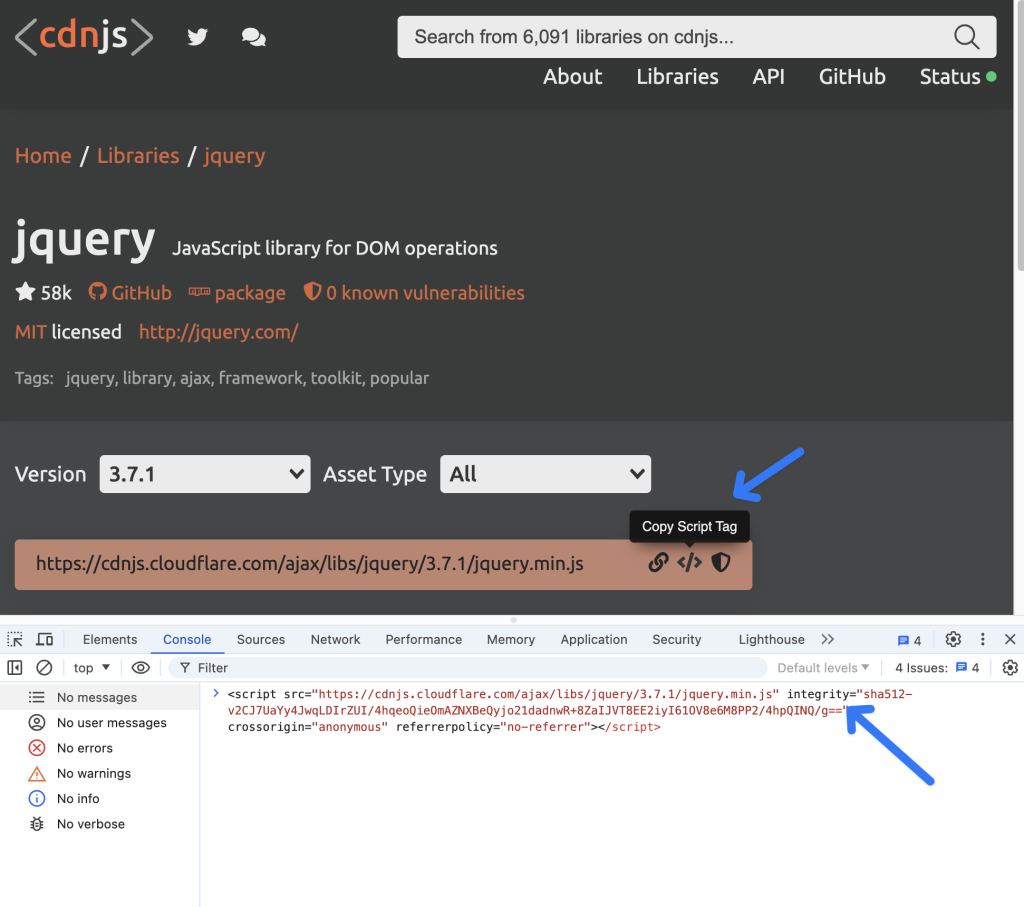Click the Twitter bird icon in header
Screen dimensions: 1024x907
[x=197, y=37]
